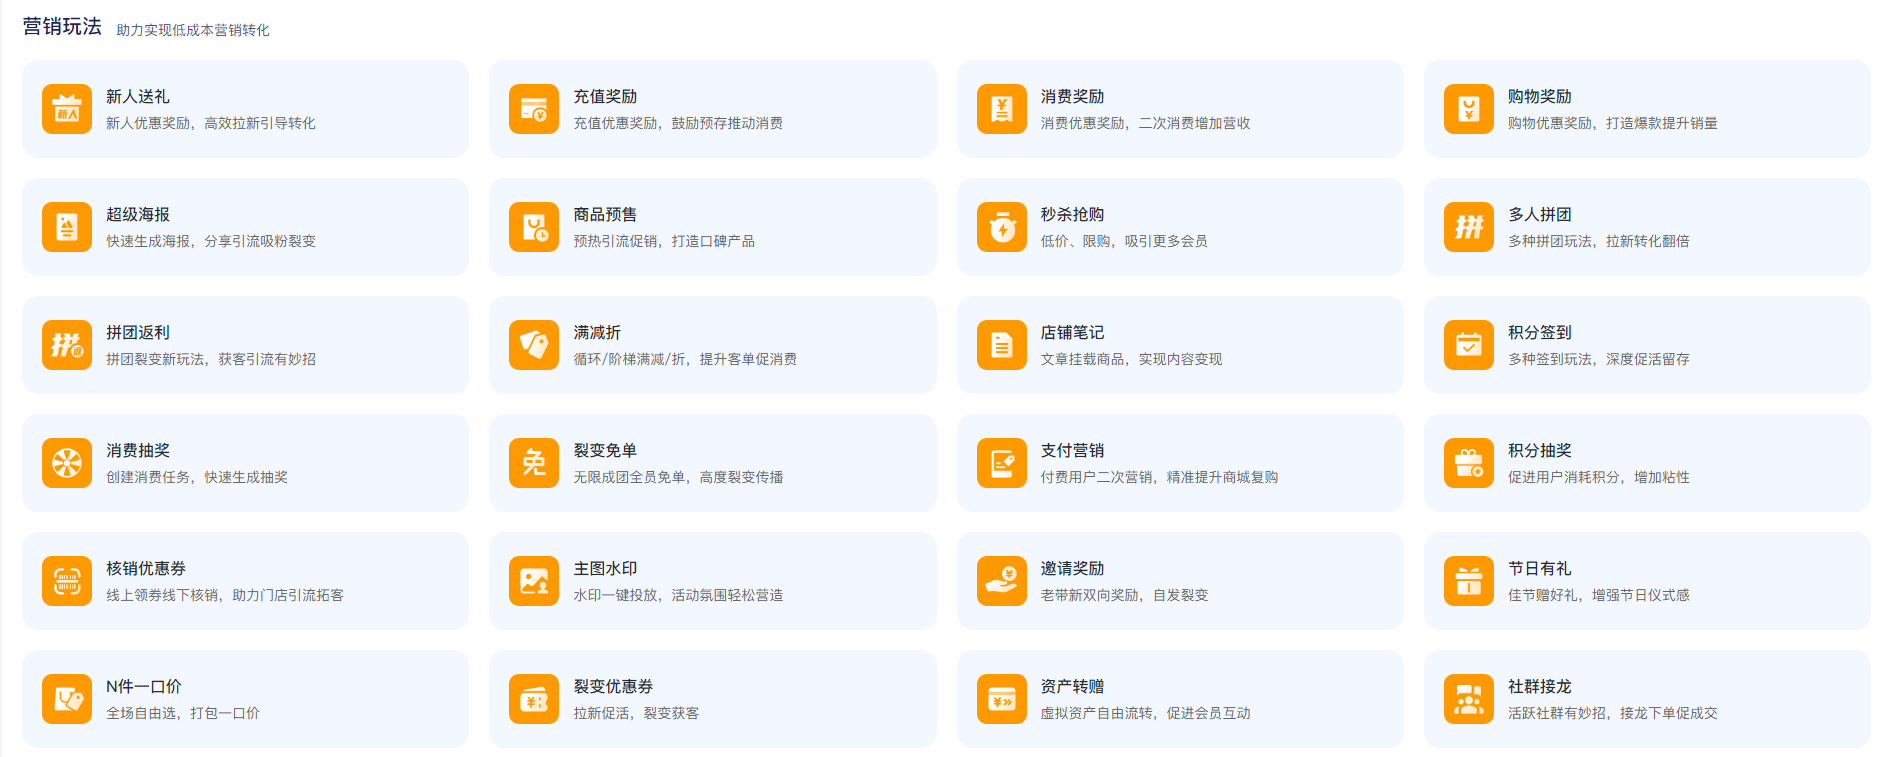Image resolution: width=1884 pixels, height=757 pixels.
Task: Select the 秒杀抢购 stopwatch icon
Action: tap(1001, 227)
